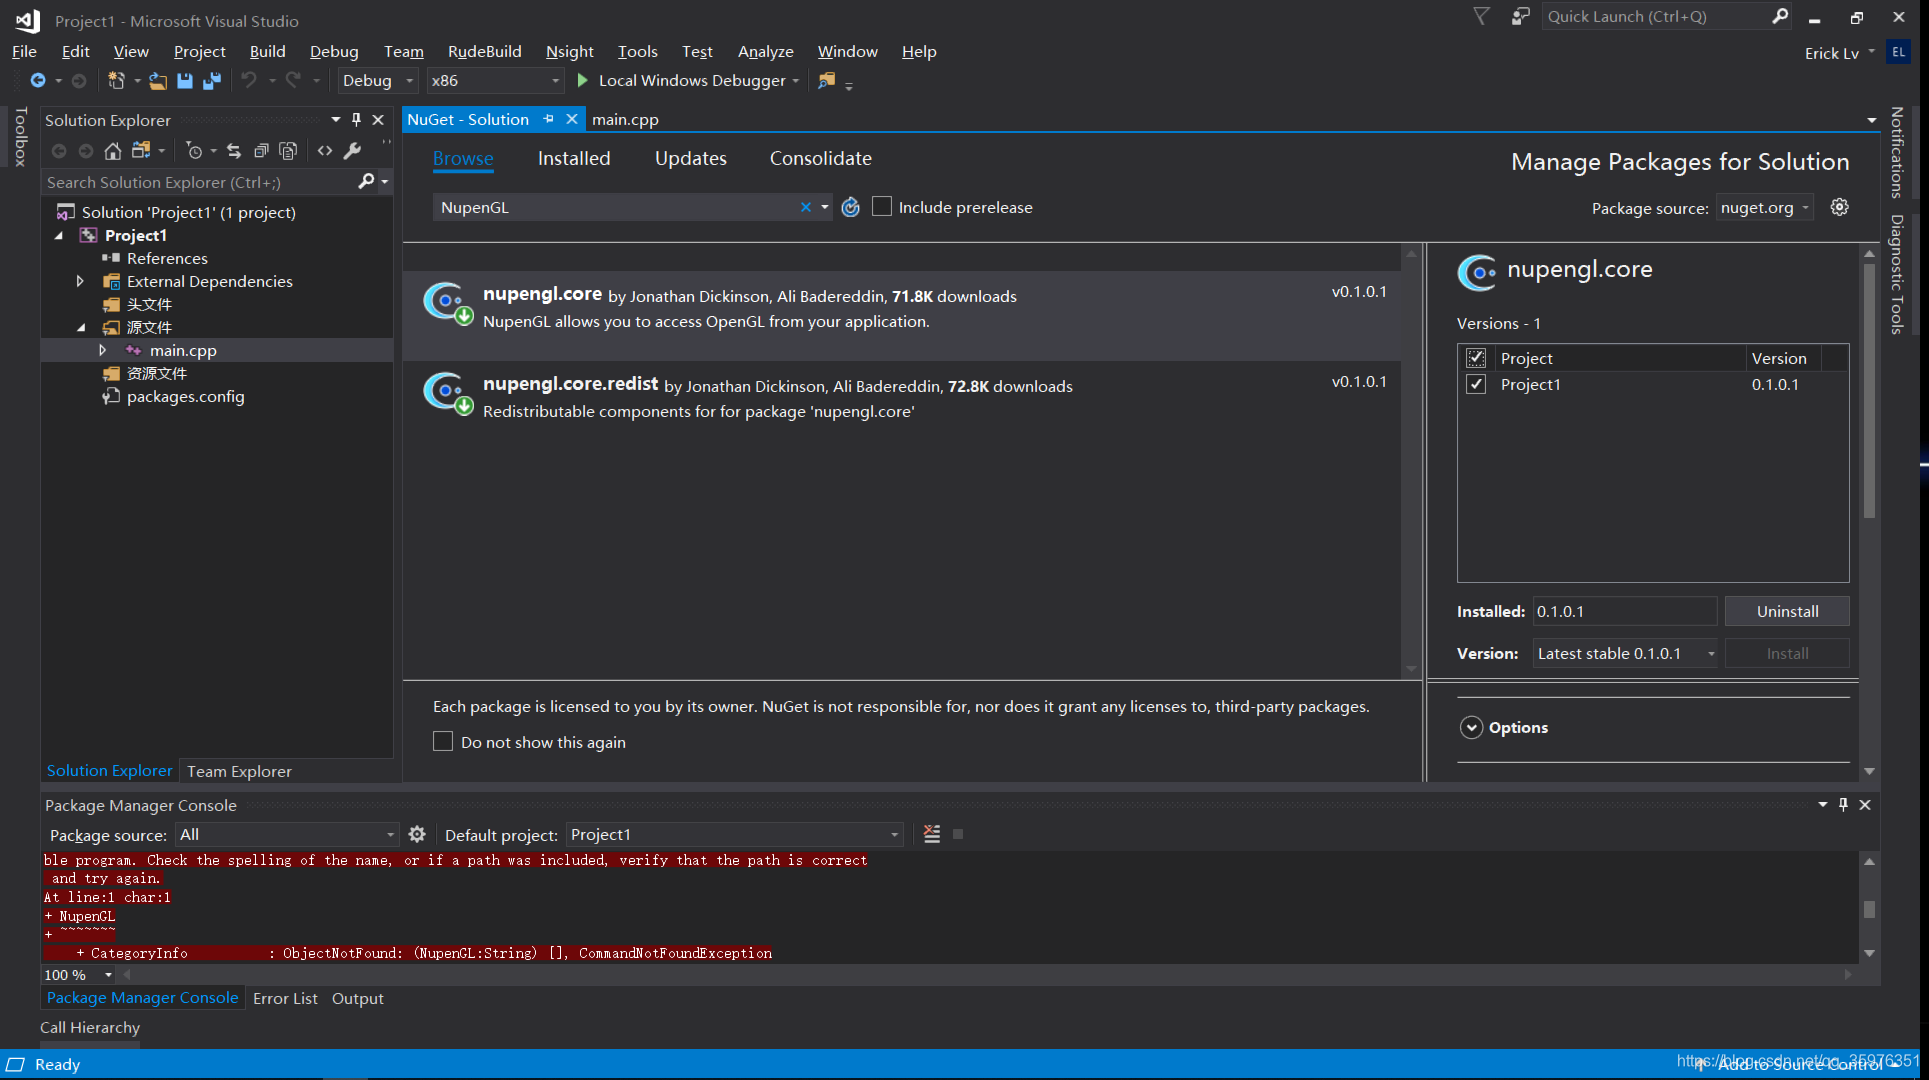
Task: Click the Save All icon
Action: click(x=212, y=81)
